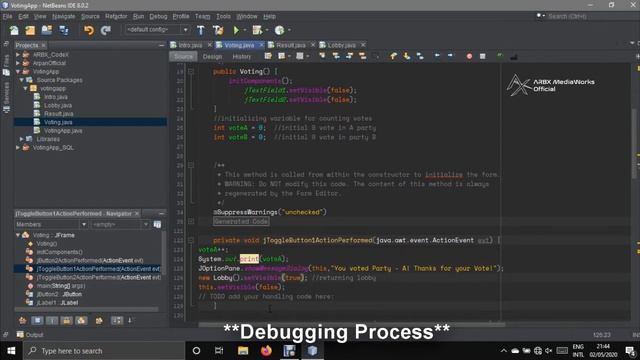Toggle Sort by Name in Navigator

coord(117,320)
